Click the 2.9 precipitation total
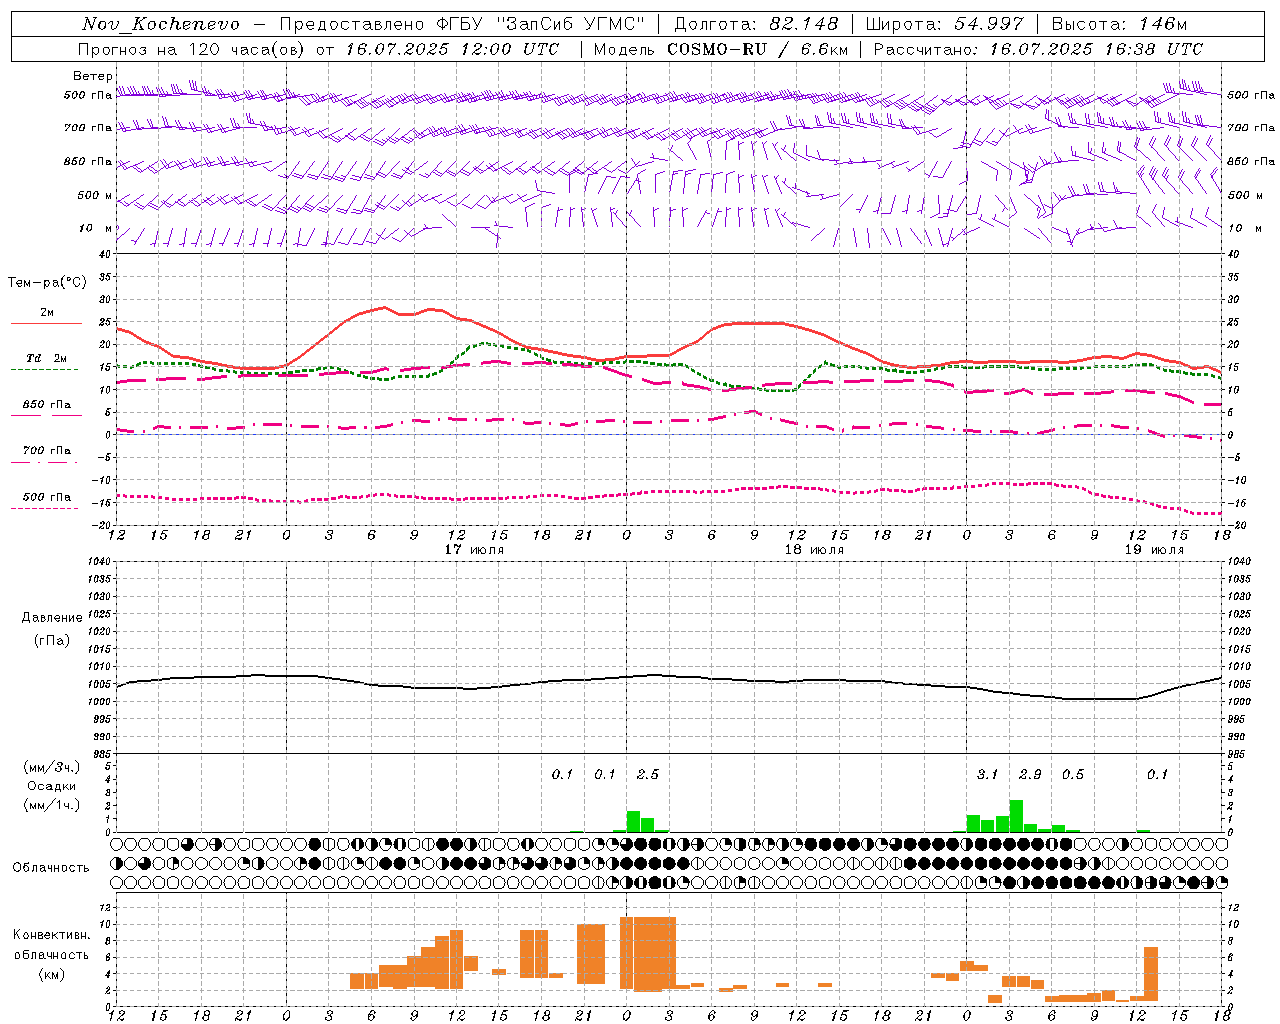Viewport: 1280px width, 1024px height. pyautogui.click(x=1030, y=774)
